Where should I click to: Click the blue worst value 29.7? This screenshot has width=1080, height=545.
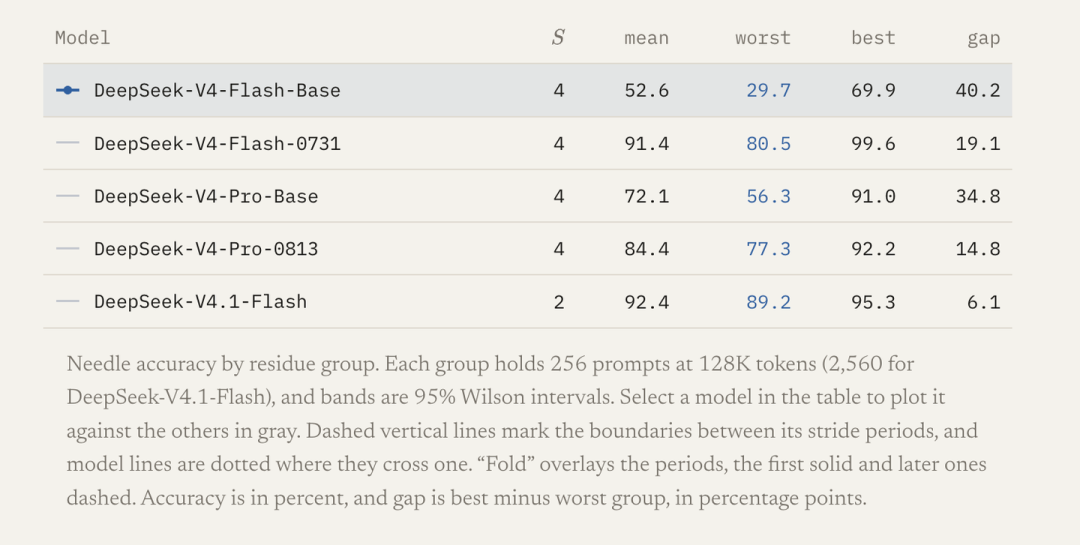pyautogui.click(x=769, y=90)
